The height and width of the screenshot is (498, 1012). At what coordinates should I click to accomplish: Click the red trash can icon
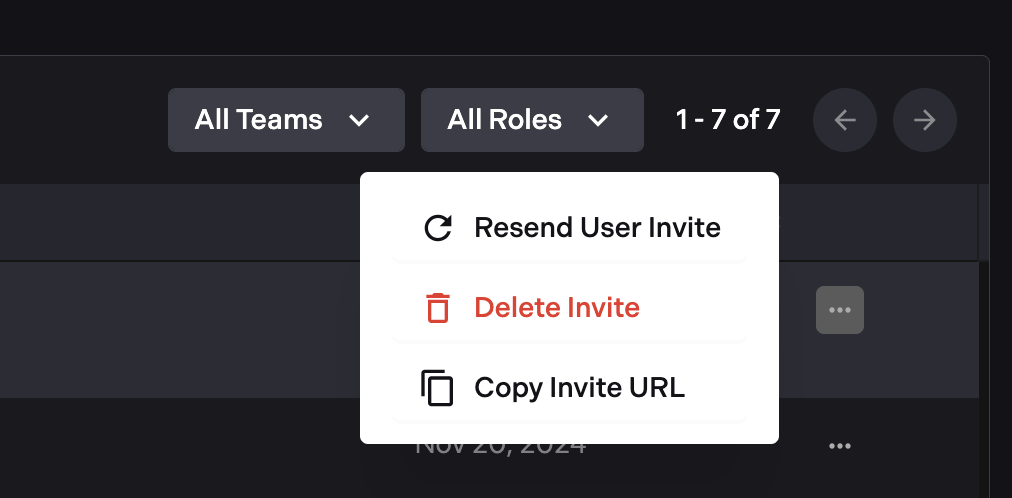(437, 307)
